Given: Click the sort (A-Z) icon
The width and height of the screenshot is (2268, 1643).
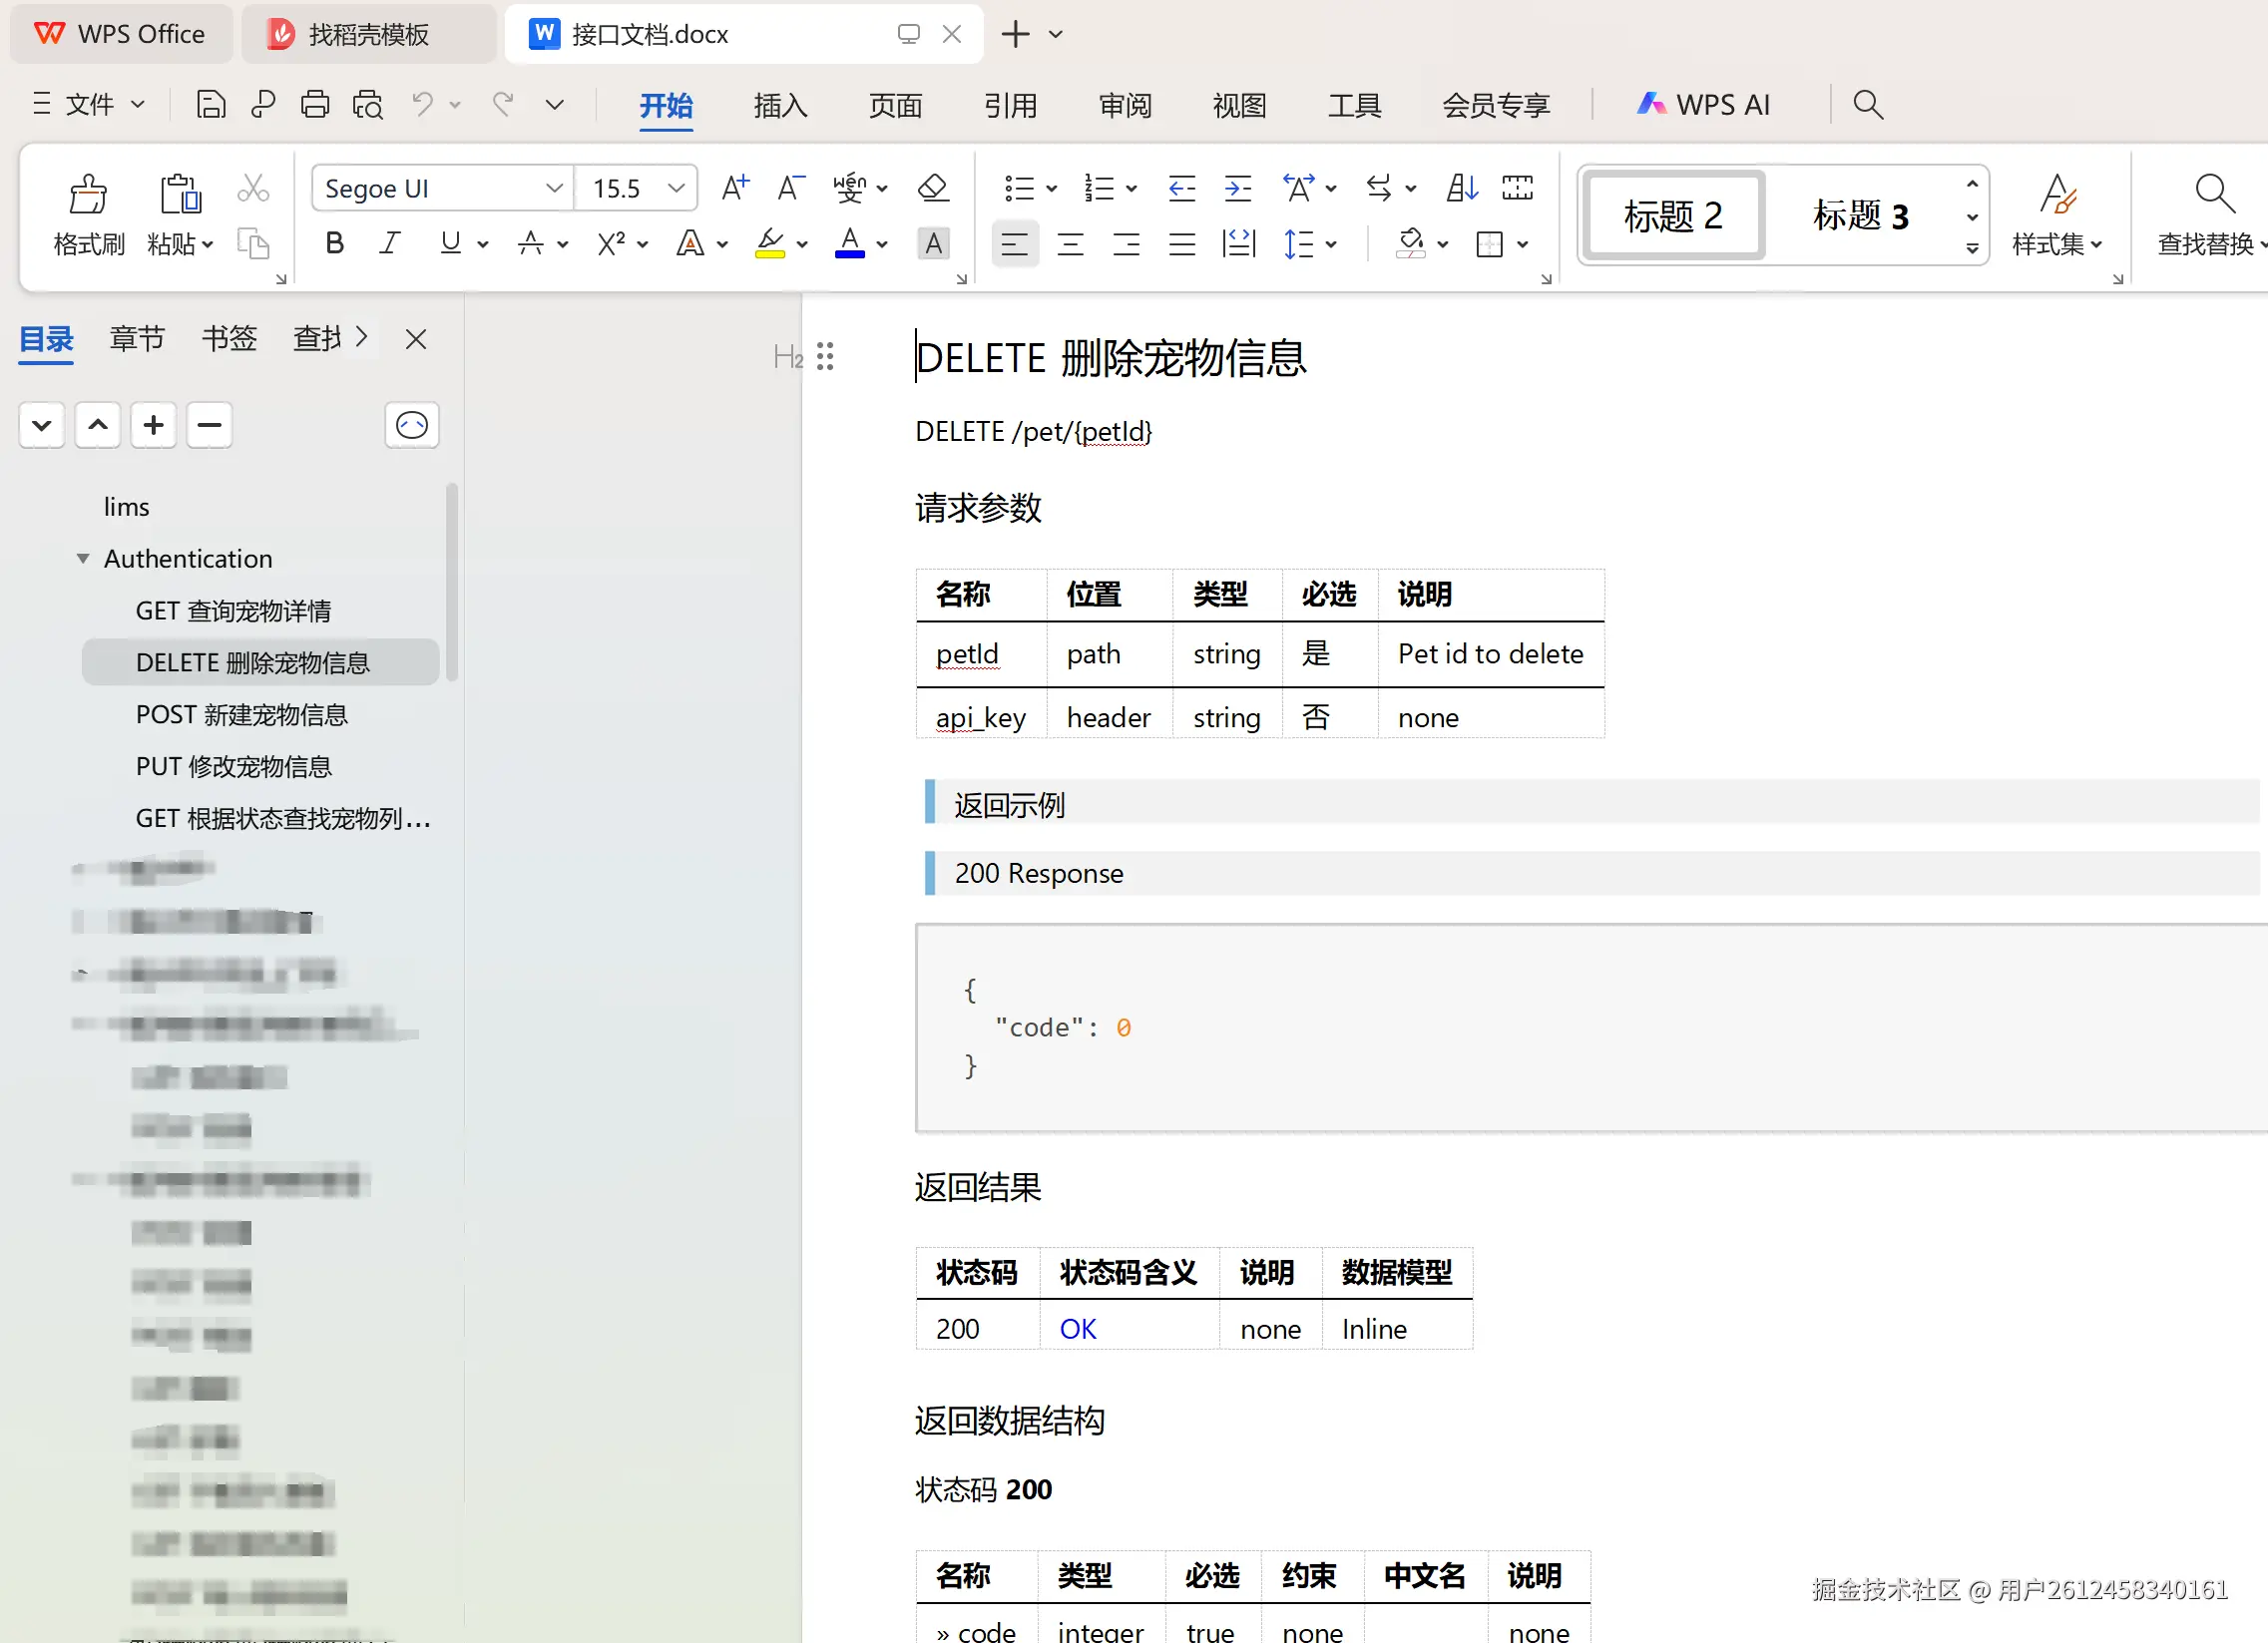Looking at the screenshot, I should click(1461, 188).
